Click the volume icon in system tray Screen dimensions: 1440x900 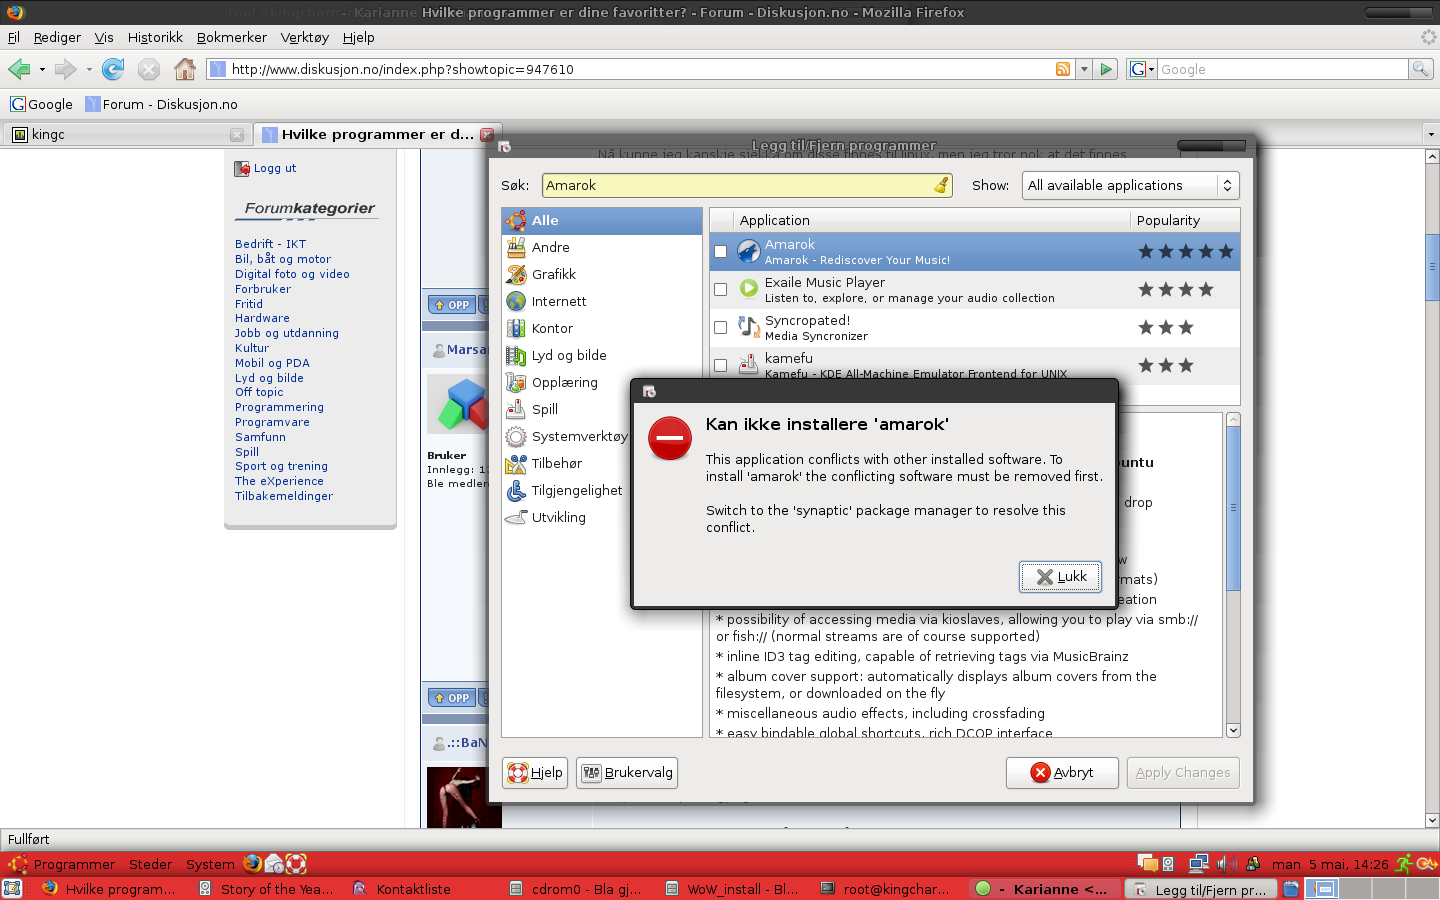click(1225, 864)
